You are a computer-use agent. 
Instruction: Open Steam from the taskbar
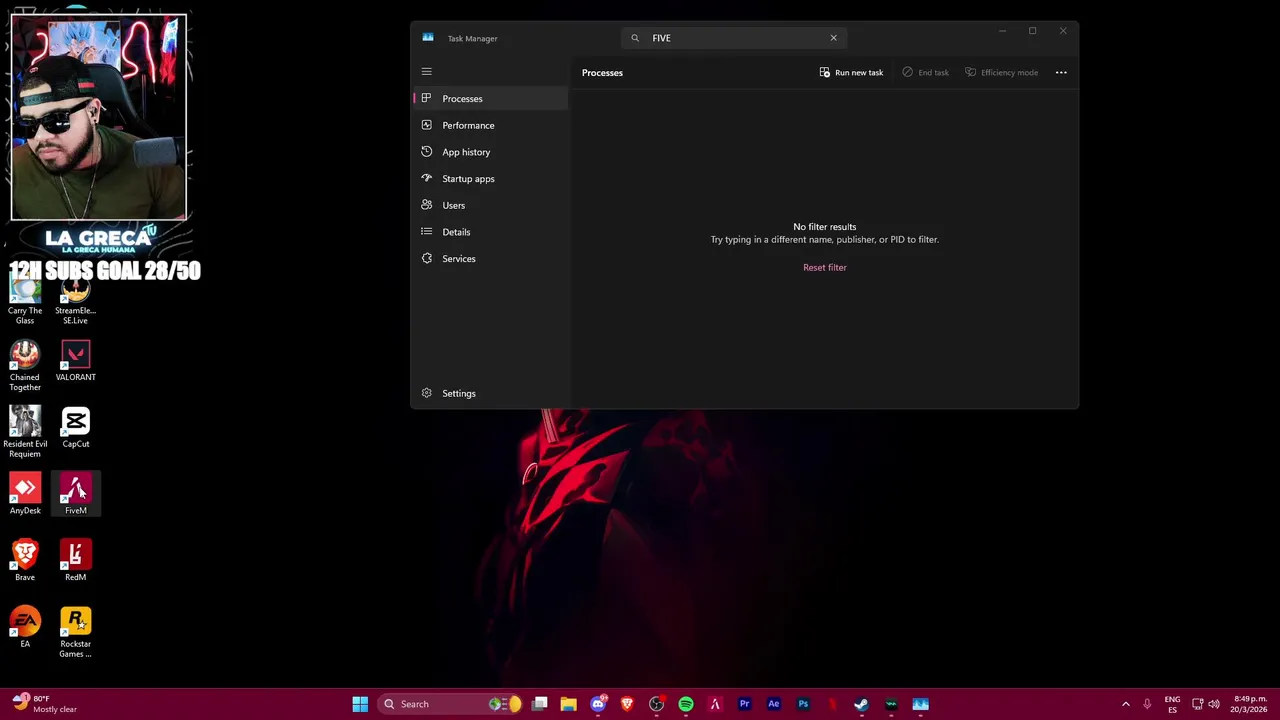coord(861,704)
